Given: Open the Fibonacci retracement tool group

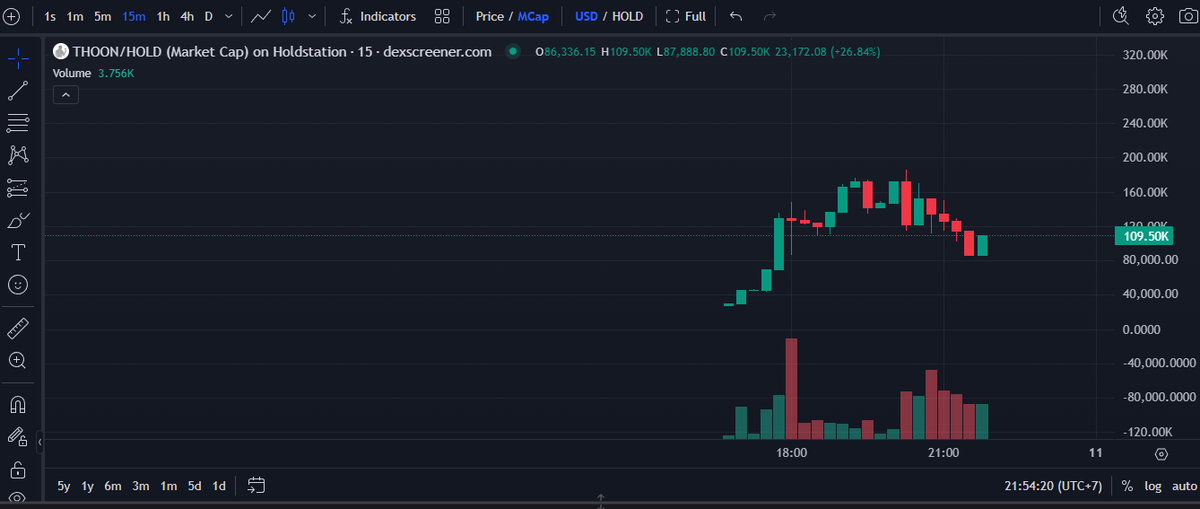Looking at the screenshot, I should click(17, 123).
